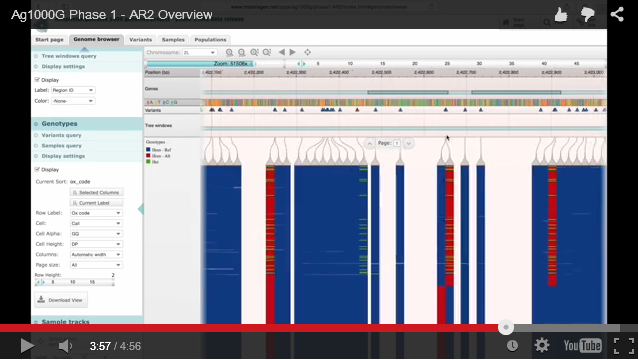
Task: Click the red variant triangle marker
Action: pyautogui.click(x=357, y=110)
